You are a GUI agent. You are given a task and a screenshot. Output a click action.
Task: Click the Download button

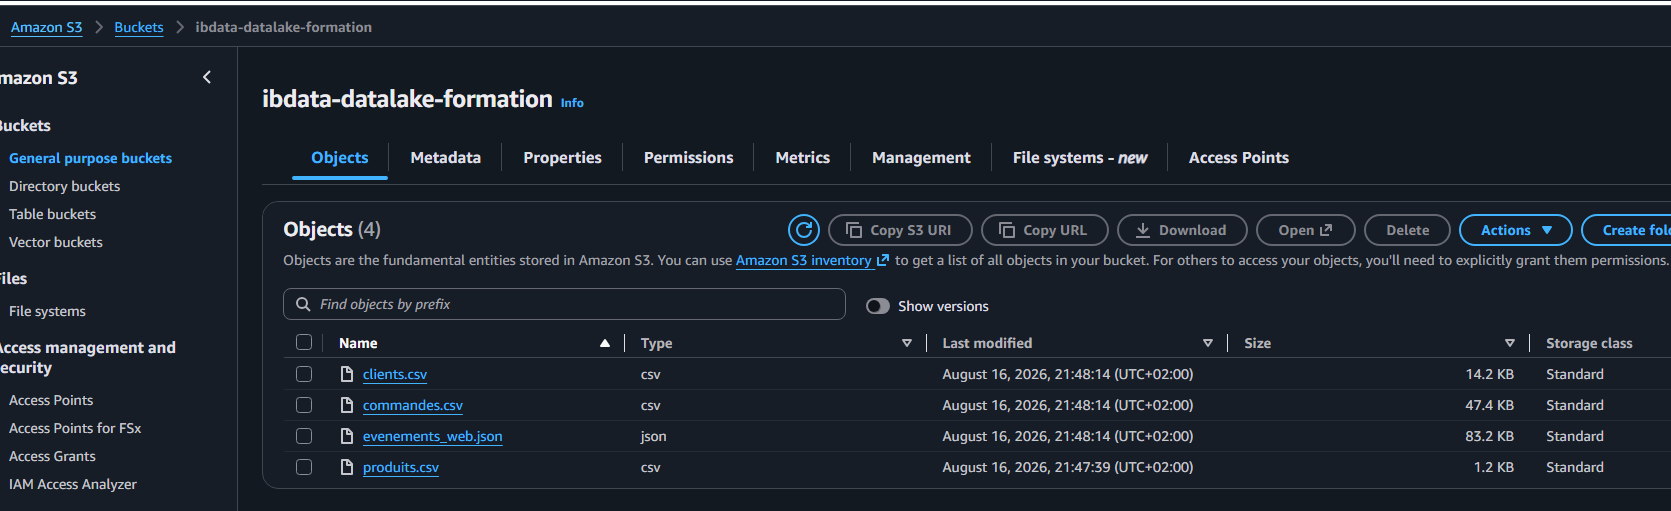click(x=1182, y=230)
